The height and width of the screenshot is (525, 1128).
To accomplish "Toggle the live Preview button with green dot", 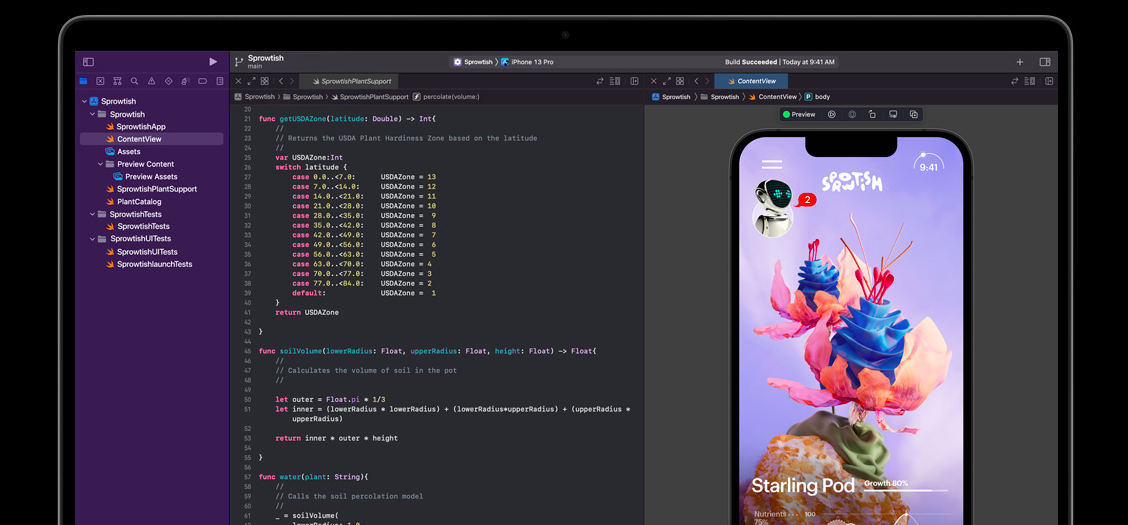I will pyautogui.click(x=799, y=115).
